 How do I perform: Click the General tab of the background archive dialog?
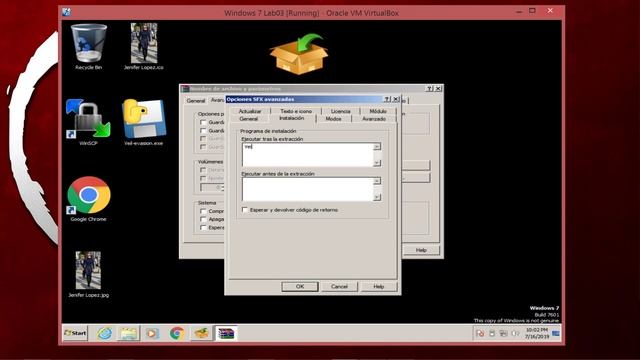point(196,100)
